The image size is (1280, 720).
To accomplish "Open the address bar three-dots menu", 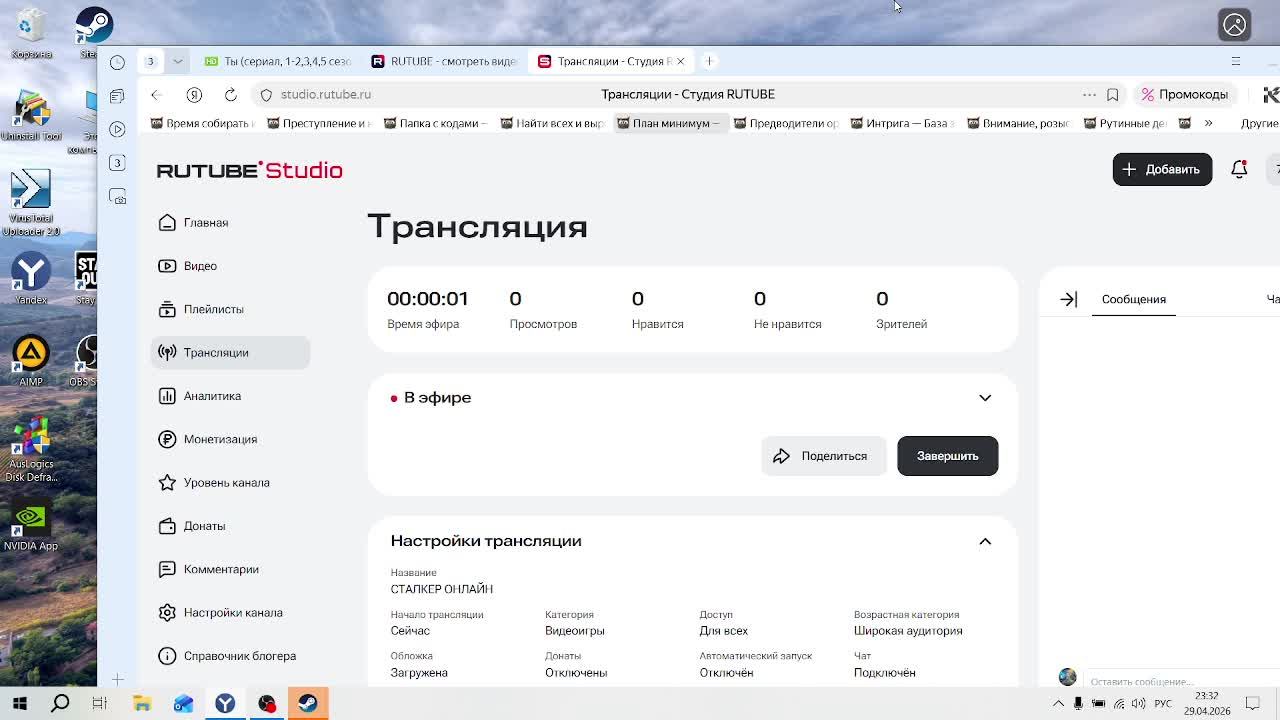I will (x=1089, y=94).
